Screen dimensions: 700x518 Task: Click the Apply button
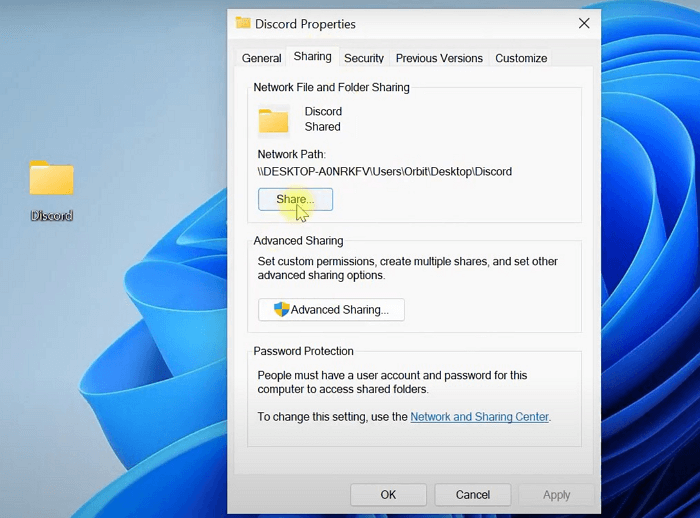pos(556,495)
